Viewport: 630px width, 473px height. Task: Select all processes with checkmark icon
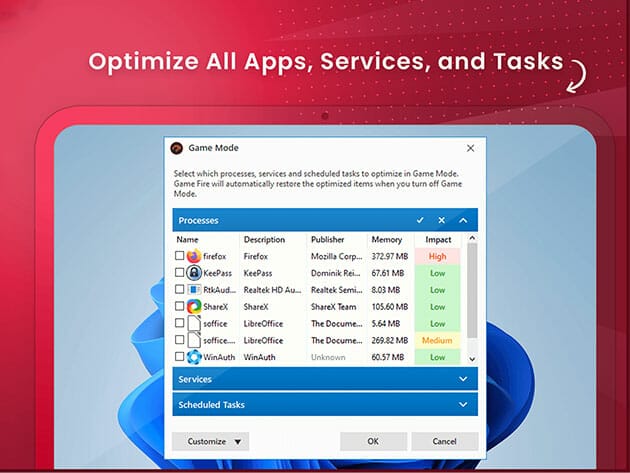(420, 220)
